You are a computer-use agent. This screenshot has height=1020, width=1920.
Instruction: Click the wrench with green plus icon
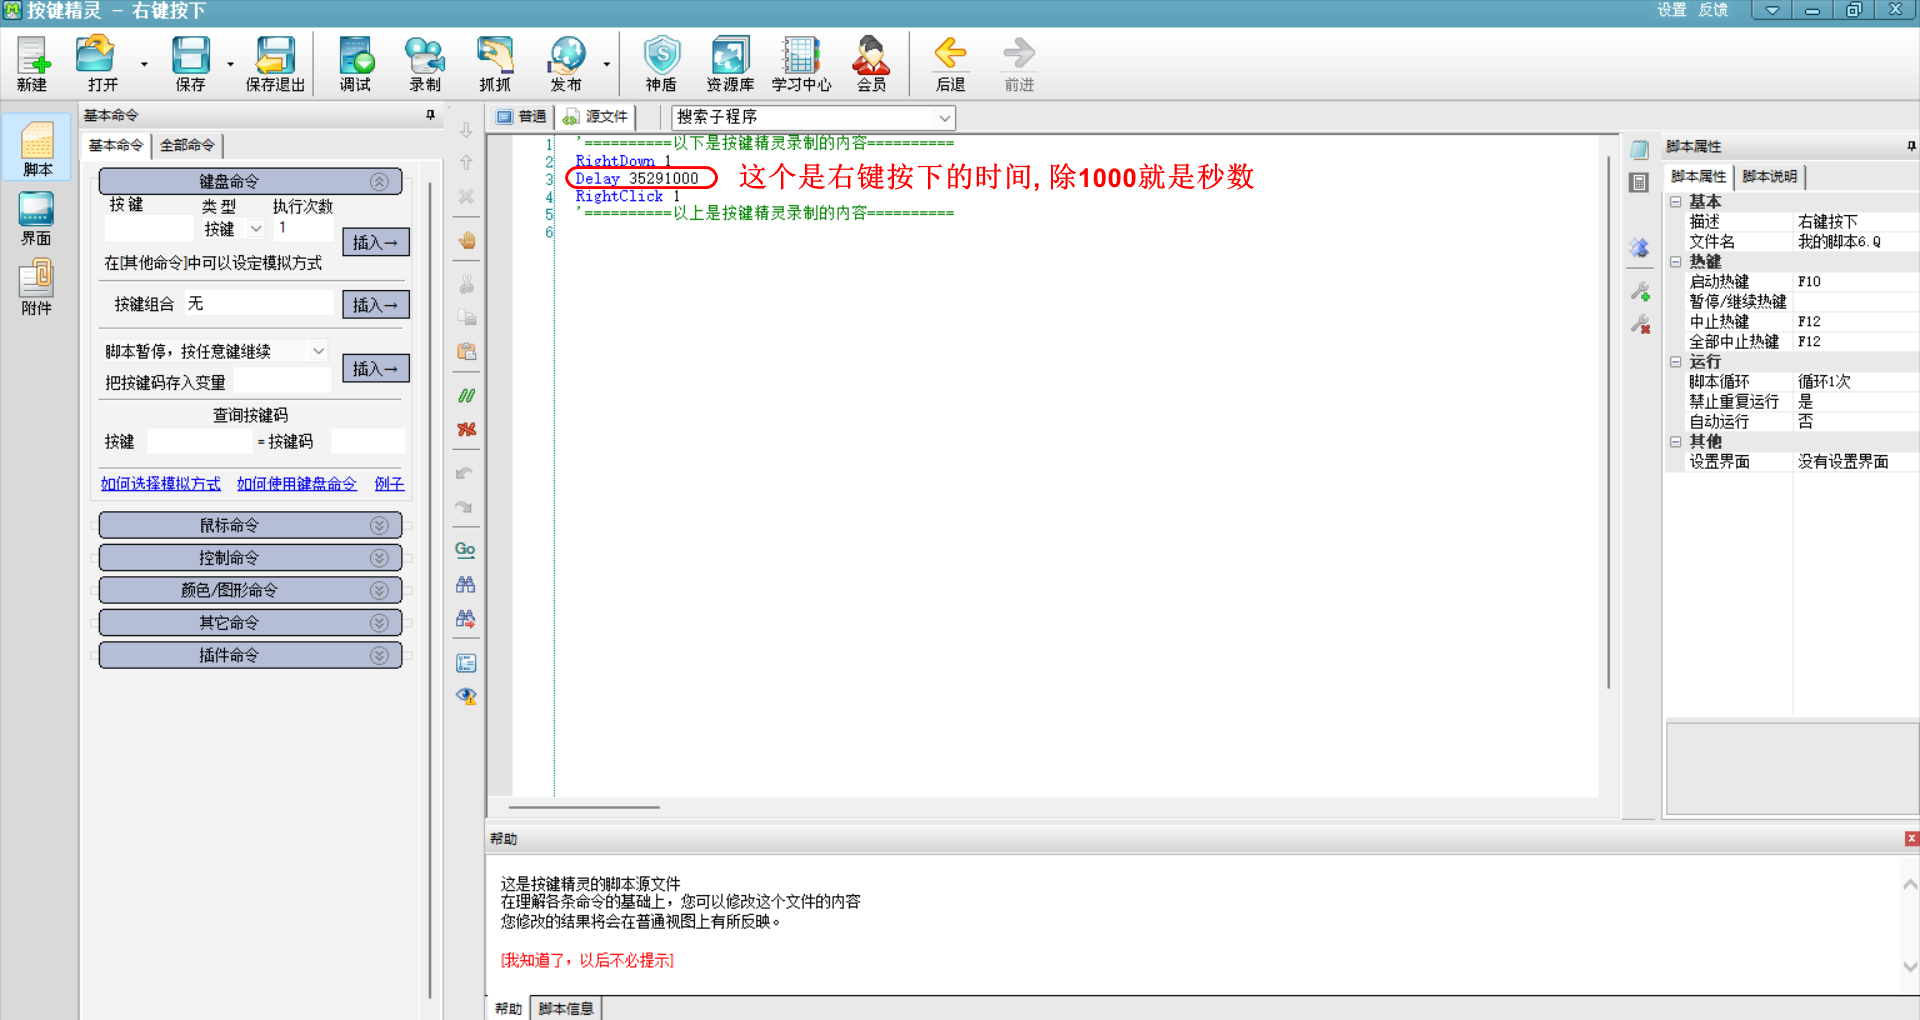click(x=1640, y=291)
